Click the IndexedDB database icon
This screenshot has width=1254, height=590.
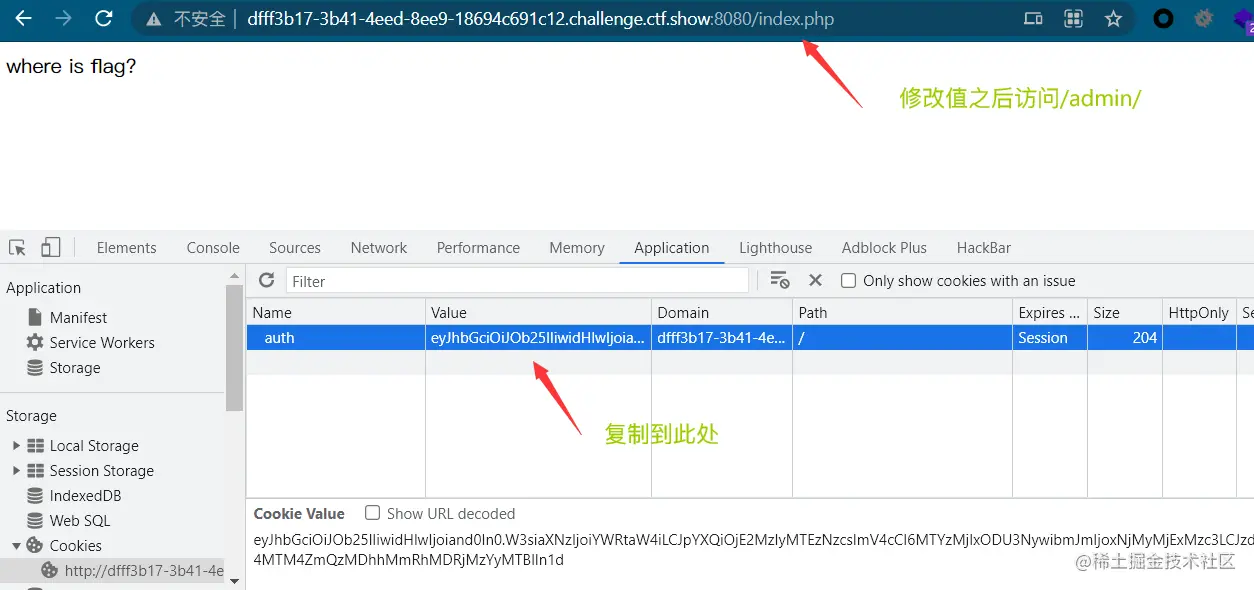[x=34, y=495]
